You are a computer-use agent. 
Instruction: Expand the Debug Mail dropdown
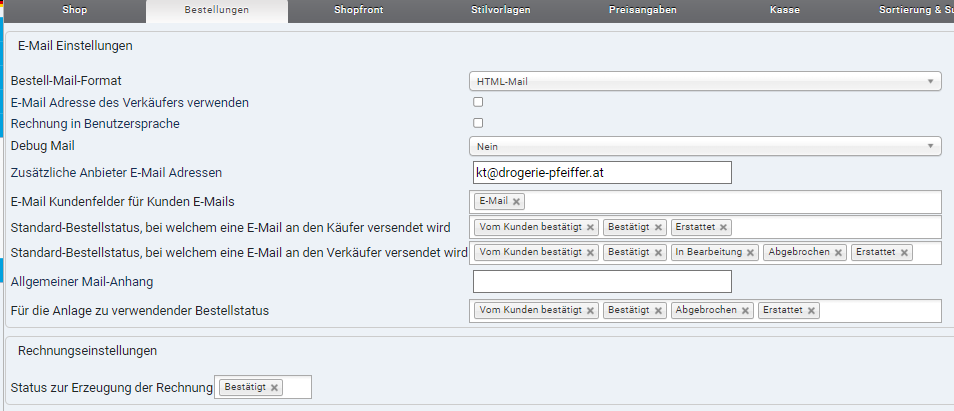[x=705, y=147]
